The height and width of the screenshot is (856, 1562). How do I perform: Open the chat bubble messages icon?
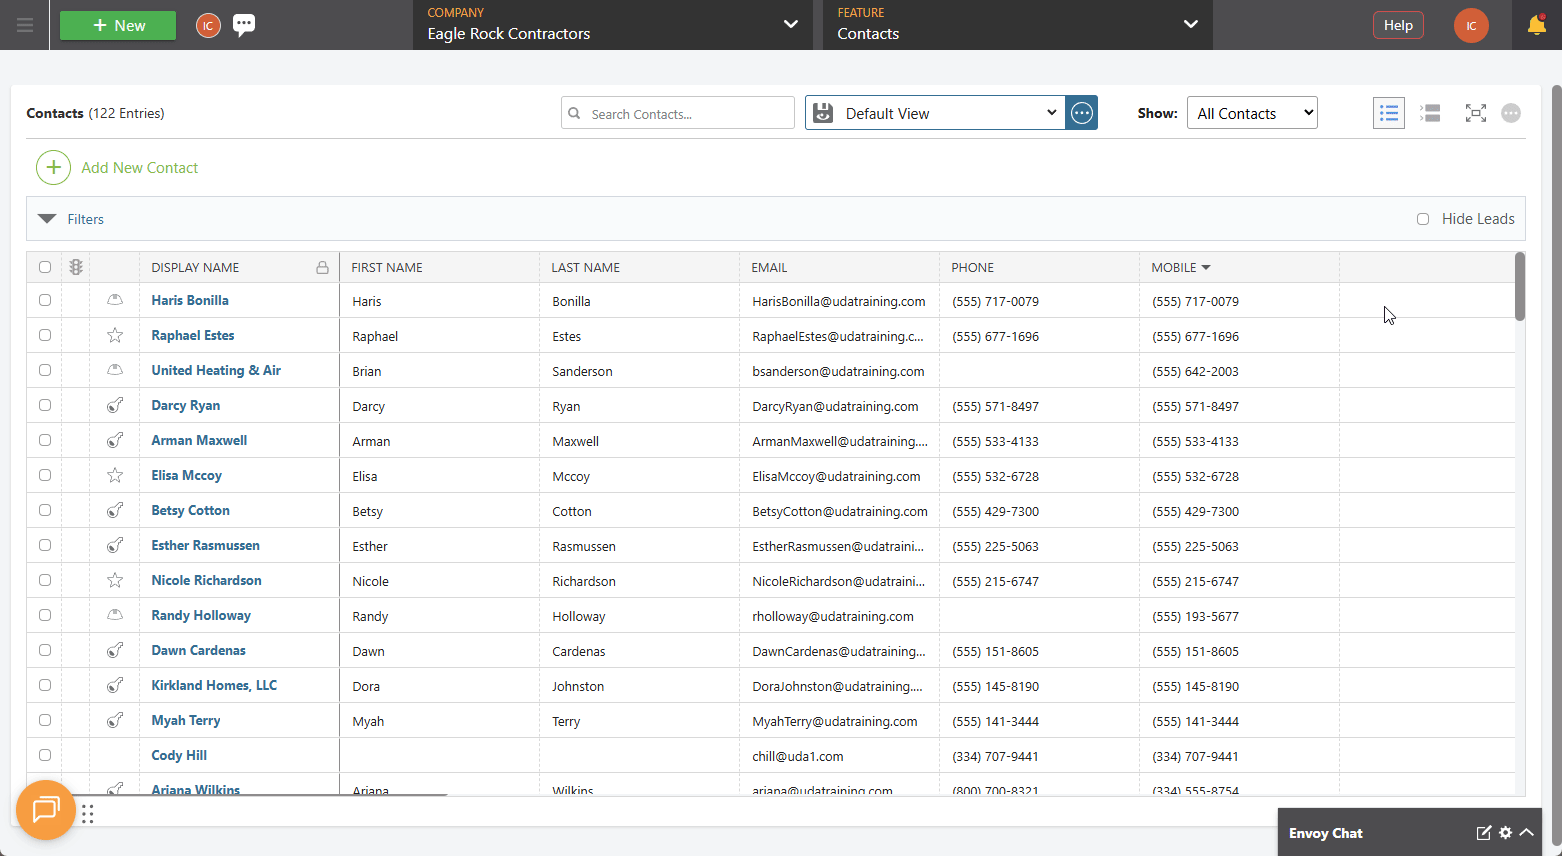[x=244, y=25]
